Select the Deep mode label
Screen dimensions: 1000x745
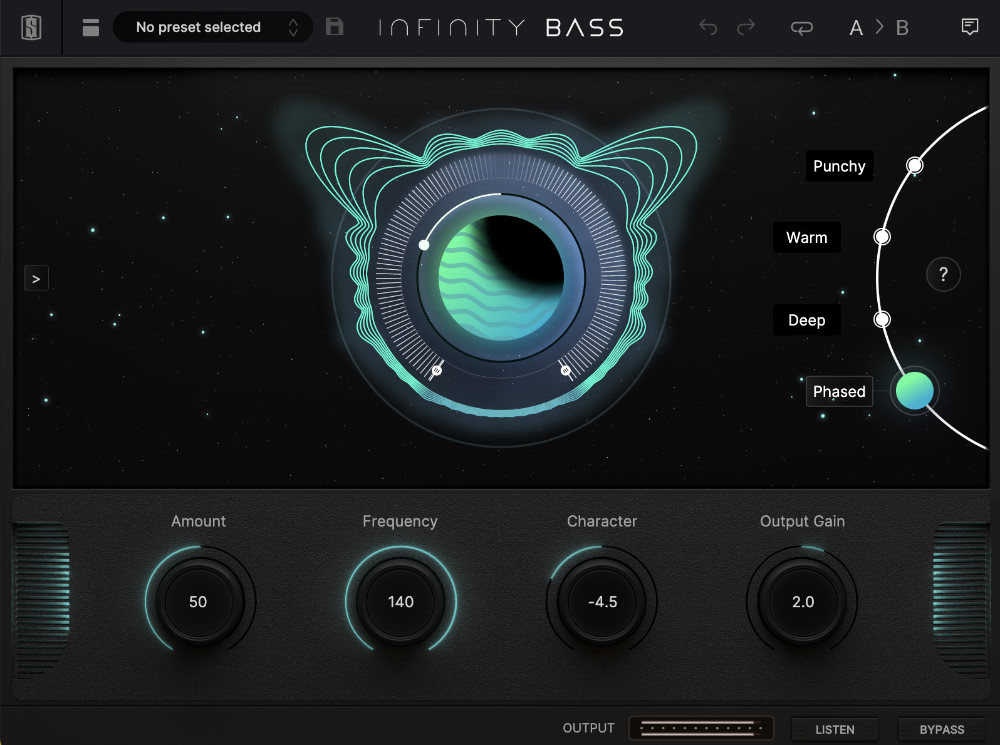pos(807,320)
